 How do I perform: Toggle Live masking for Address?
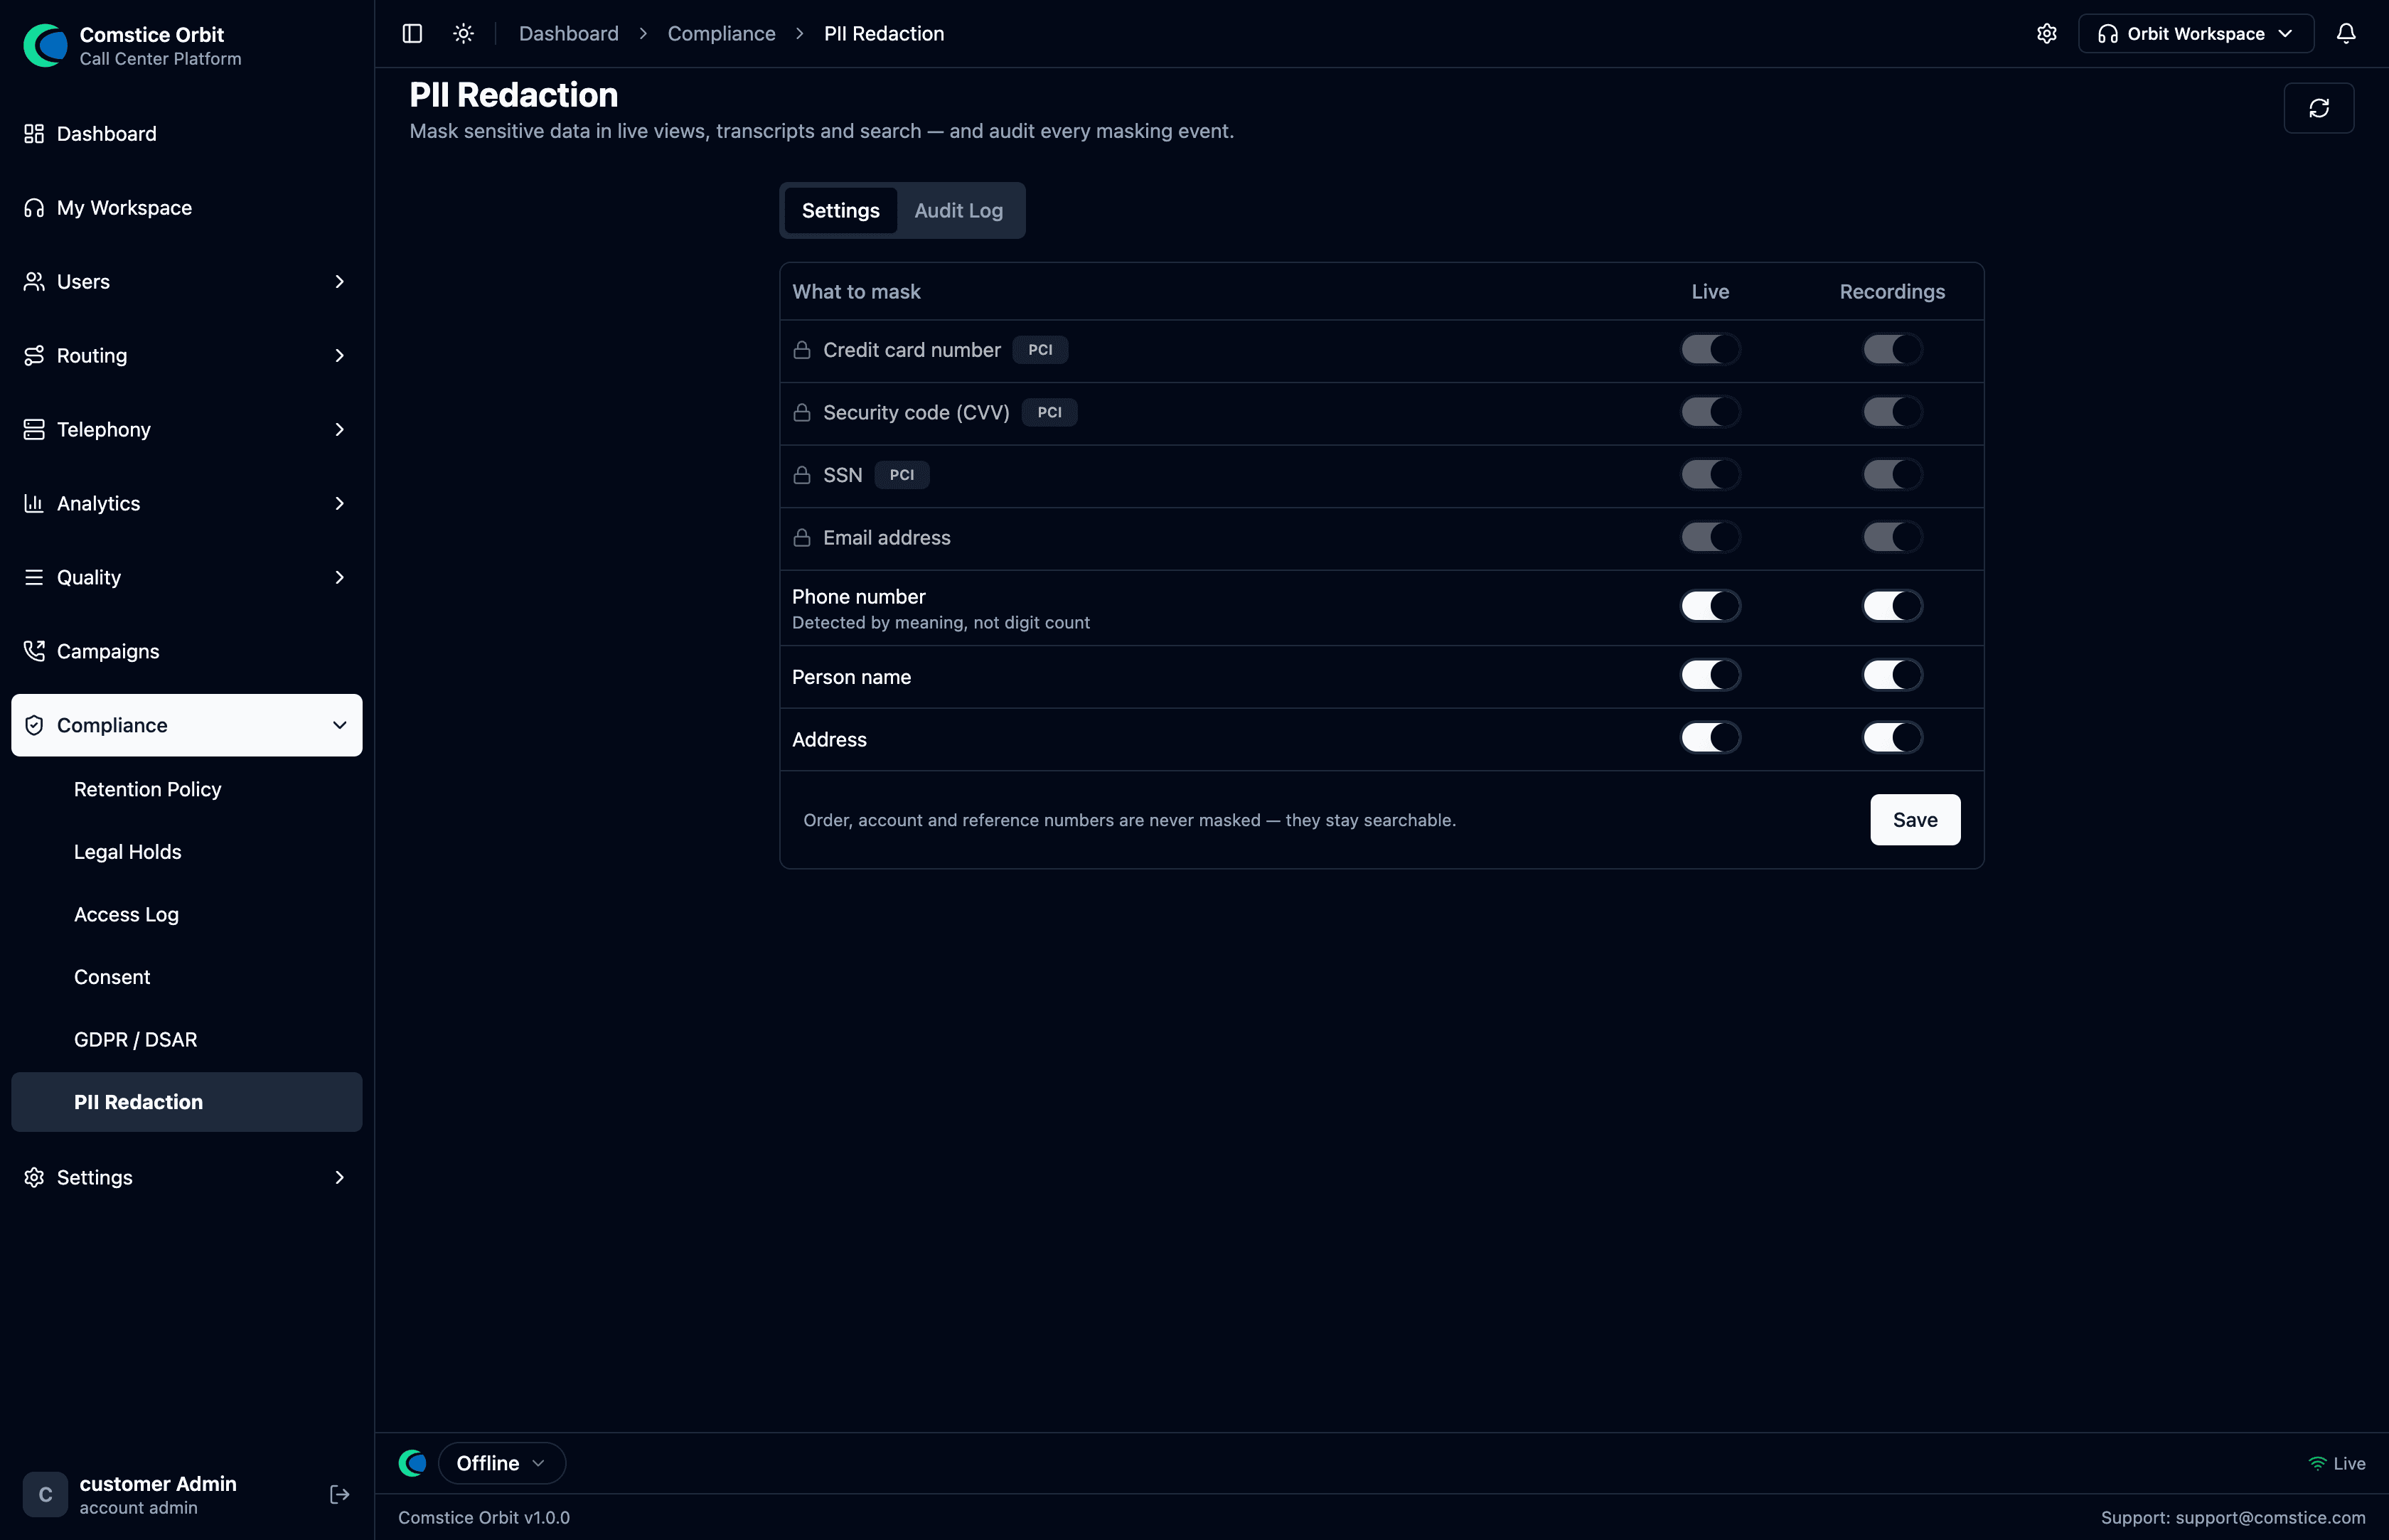coord(1710,738)
